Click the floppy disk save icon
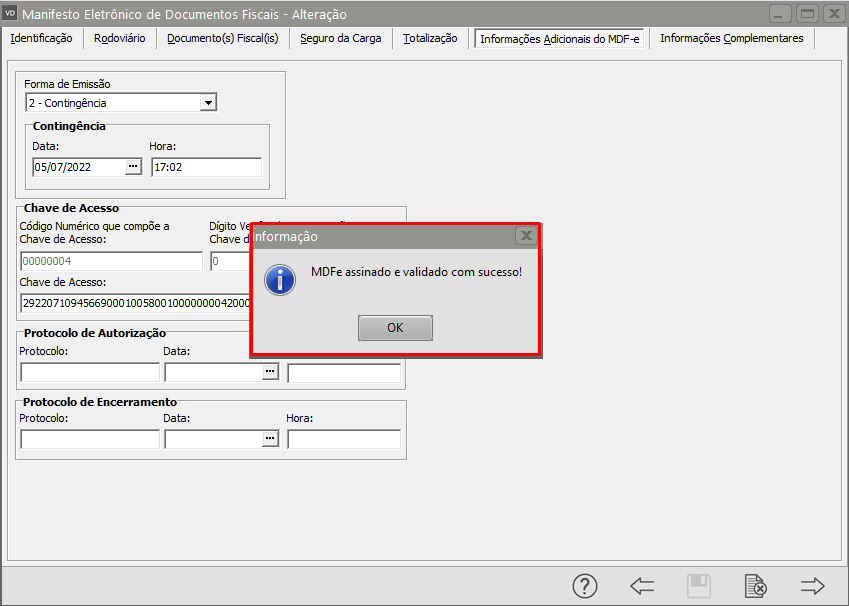 coord(699,585)
